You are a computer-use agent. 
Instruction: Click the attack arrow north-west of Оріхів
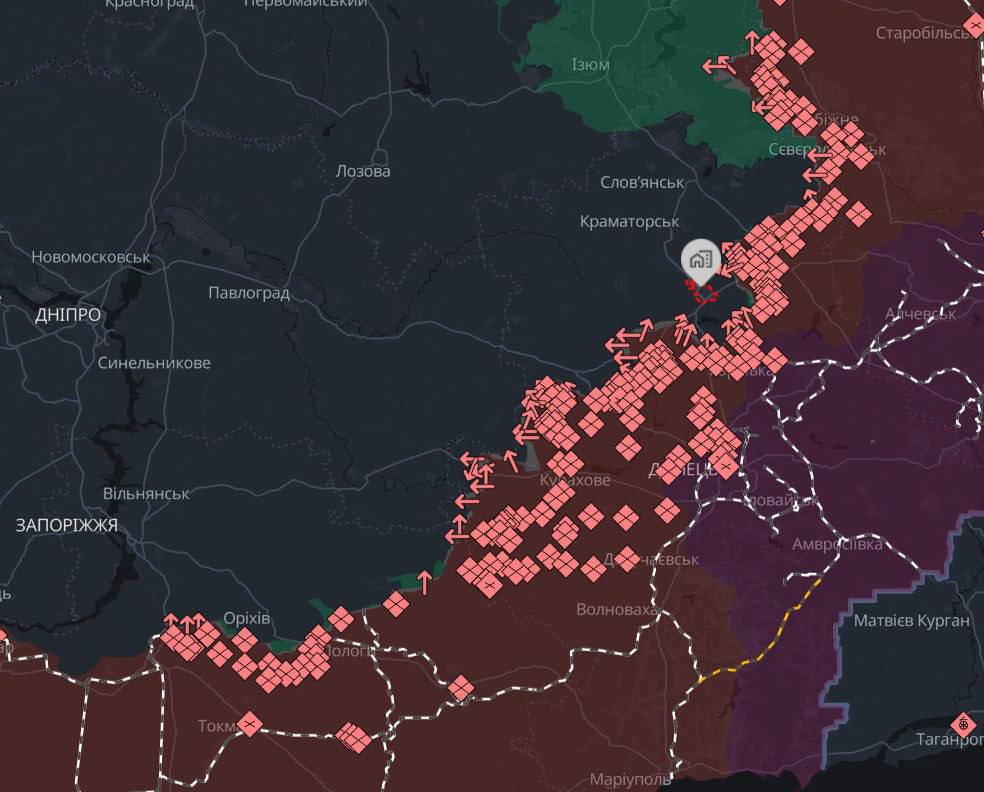tap(171, 621)
